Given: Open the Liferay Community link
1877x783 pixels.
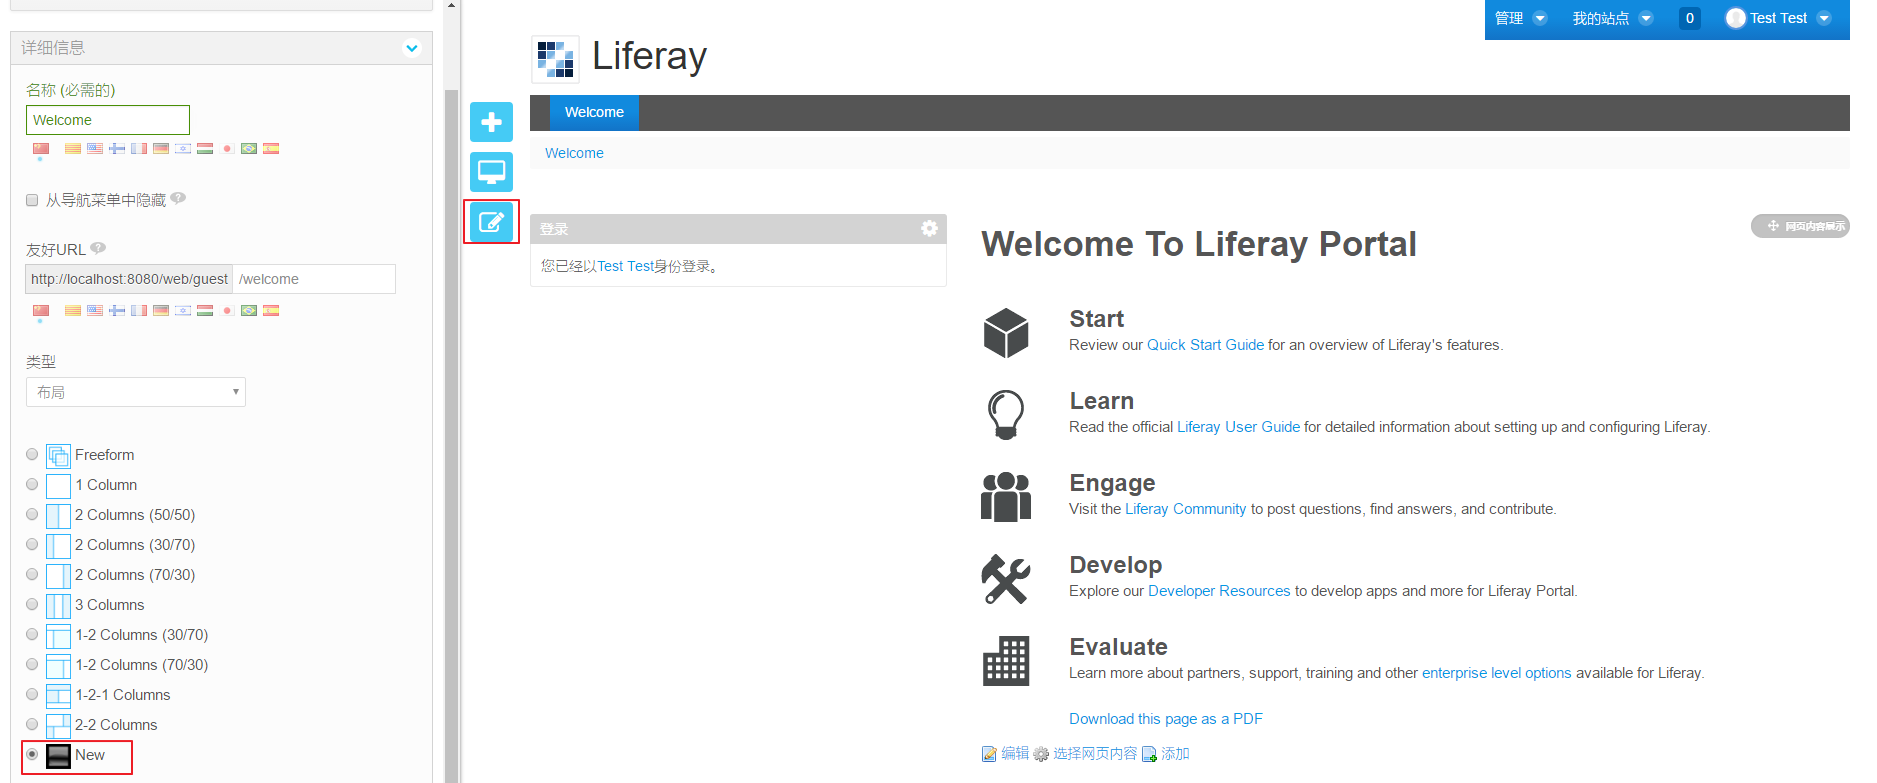Looking at the screenshot, I should coord(1185,509).
